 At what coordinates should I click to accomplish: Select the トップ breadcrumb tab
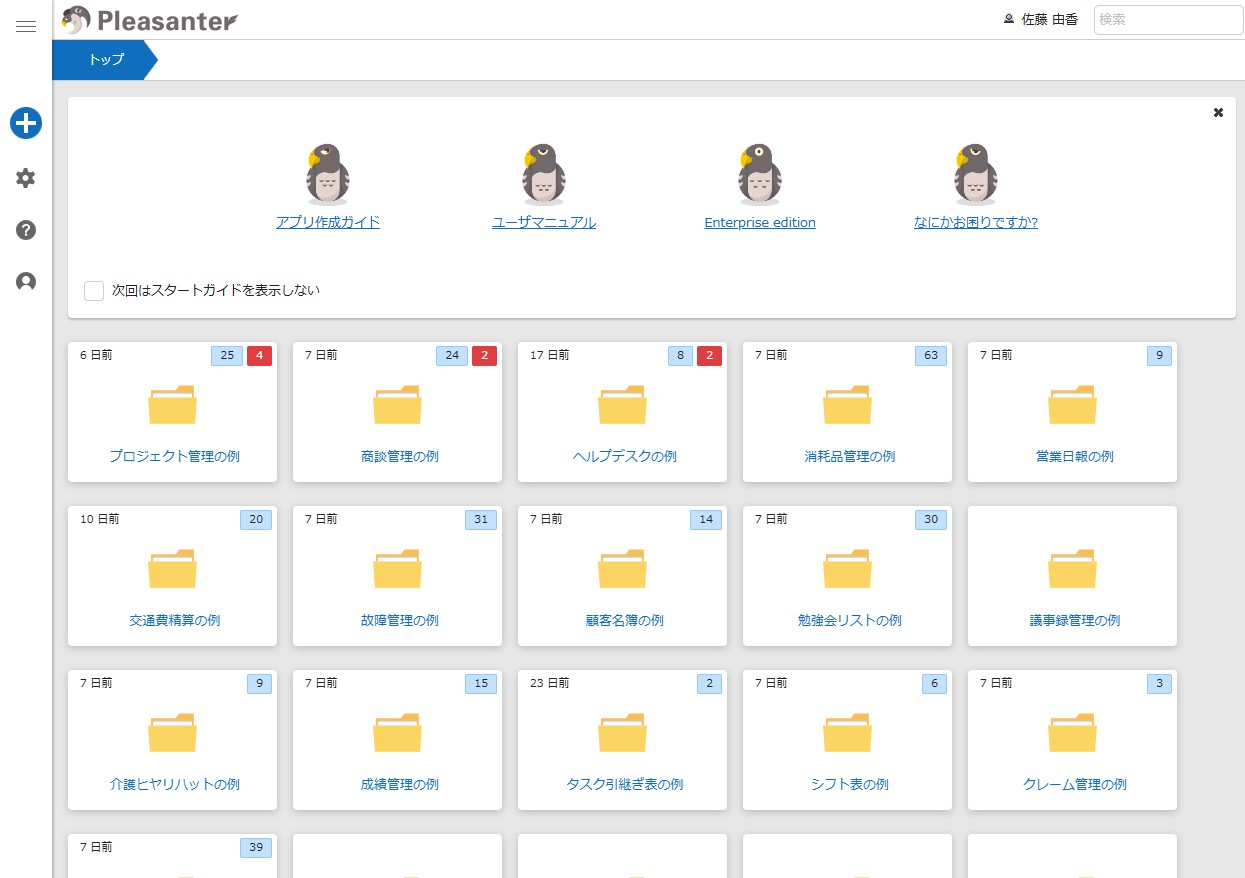pyautogui.click(x=105, y=60)
